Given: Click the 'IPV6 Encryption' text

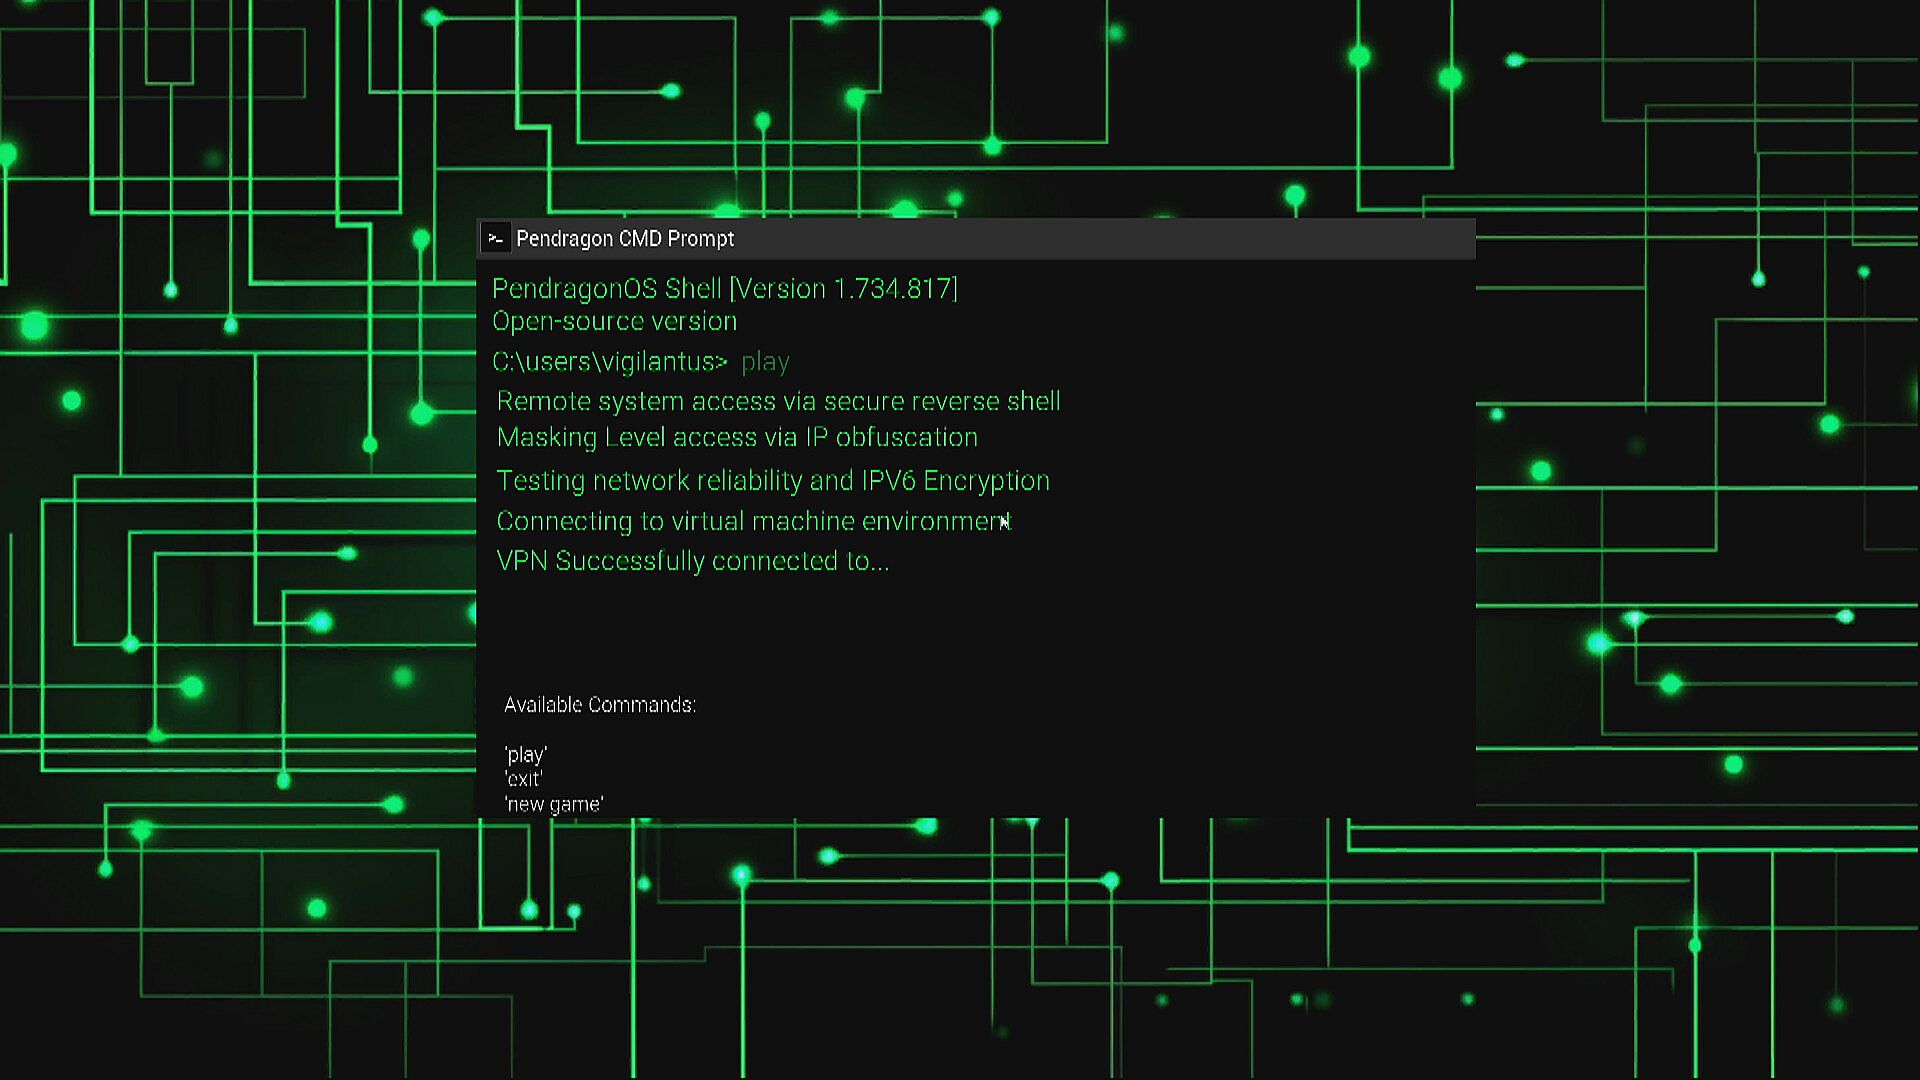Looking at the screenshot, I should pos(955,481).
